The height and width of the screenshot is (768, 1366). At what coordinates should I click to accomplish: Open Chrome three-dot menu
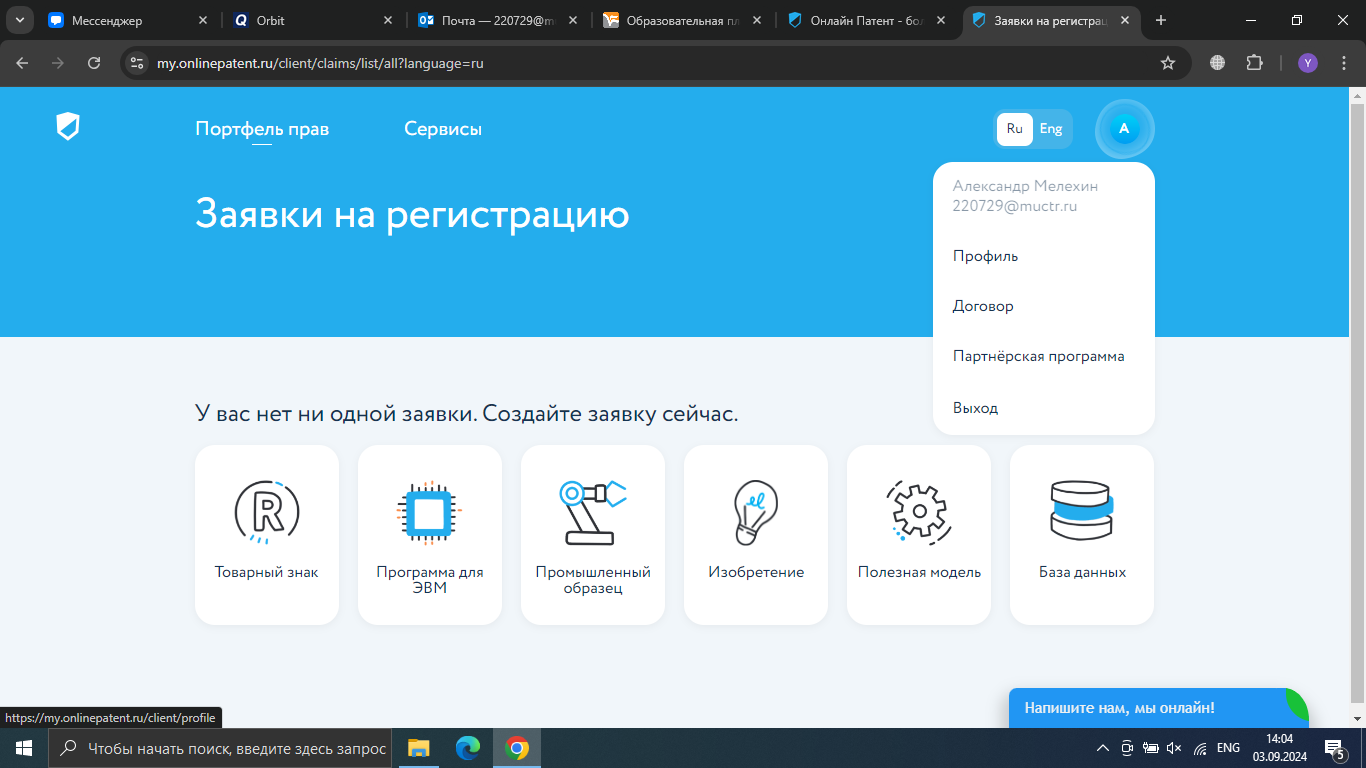click(1343, 63)
